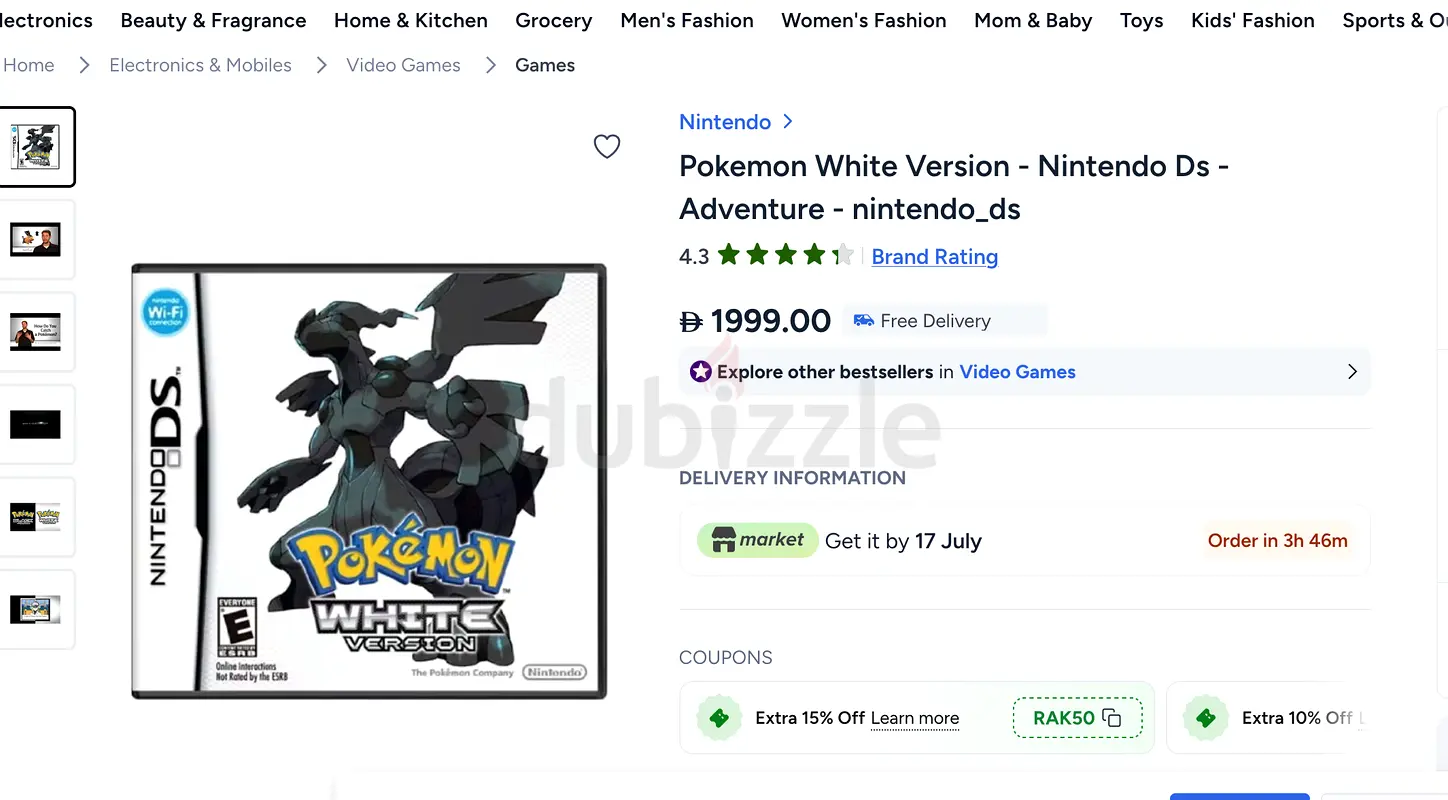This screenshot has height=800, width=1448.
Task: Click the green market delivery badge
Action: 758,541
